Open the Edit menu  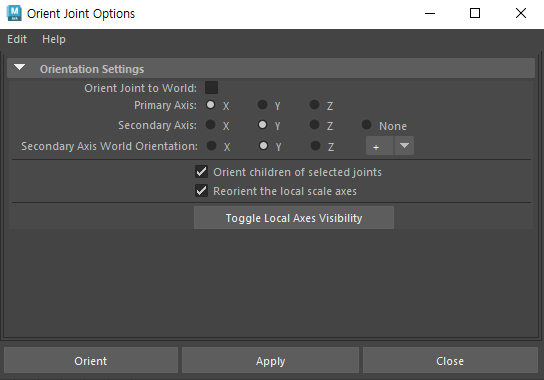pyautogui.click(x=17, y=39)
